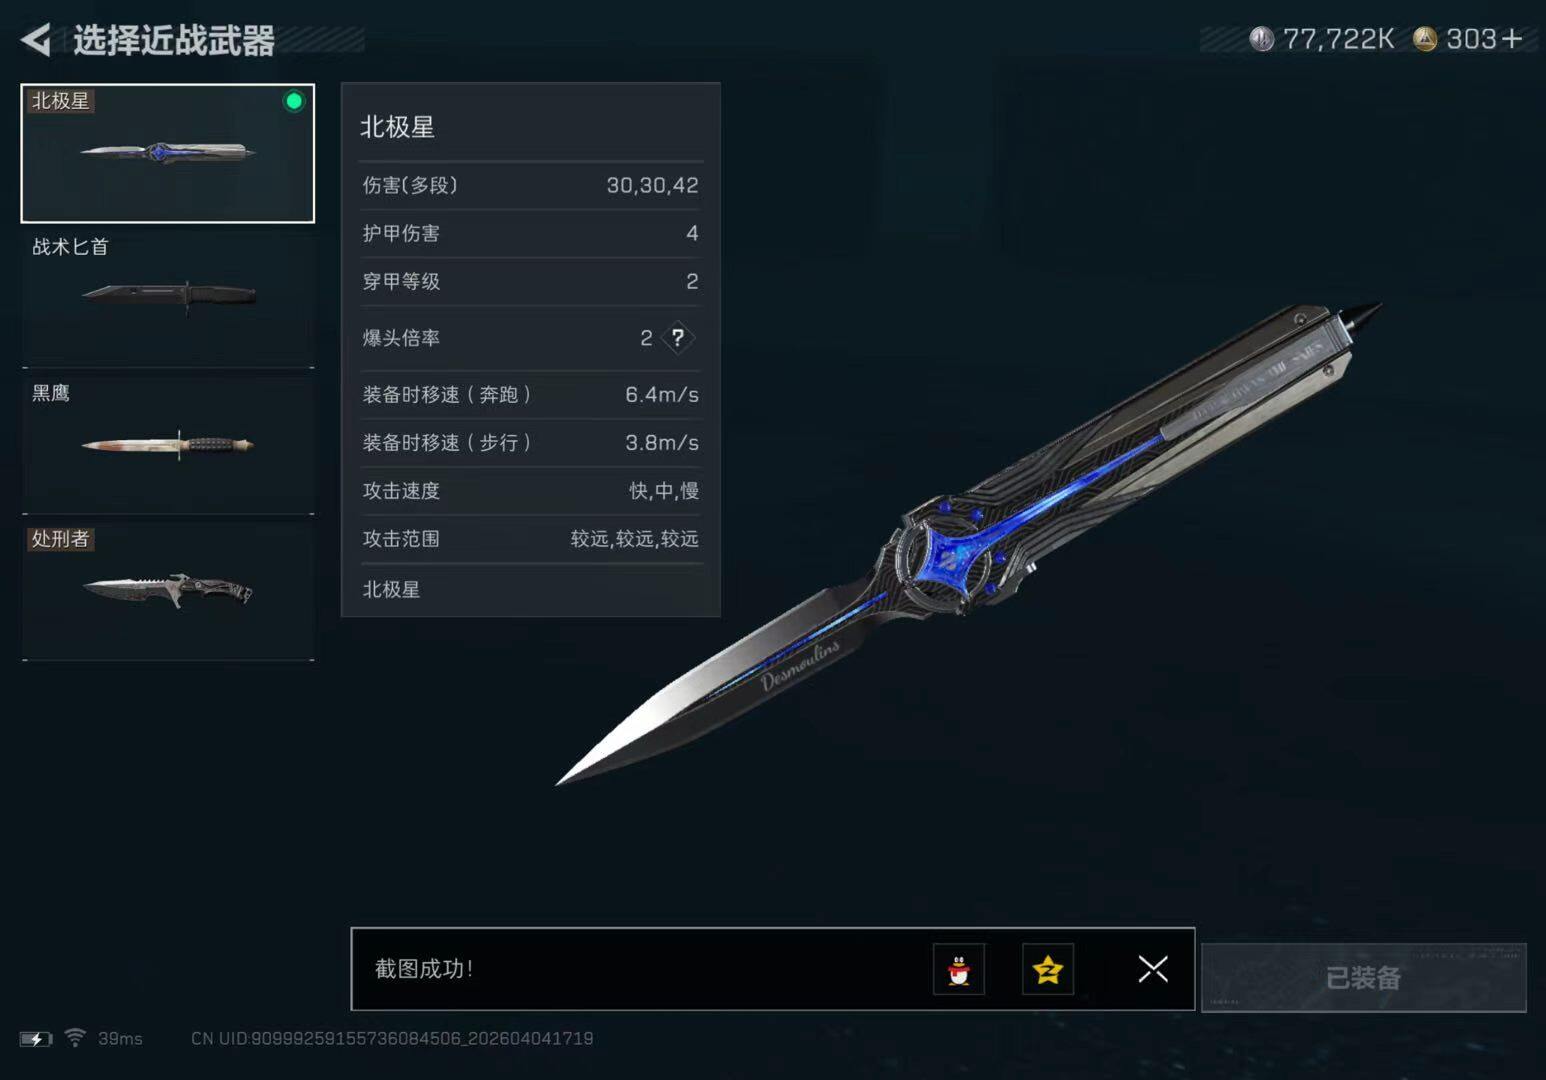Image resolution: width=1546 pixels, height=1080 pixels.
Task: Tap the Wi-Fi signal status icon
Action: point(75,1038)
